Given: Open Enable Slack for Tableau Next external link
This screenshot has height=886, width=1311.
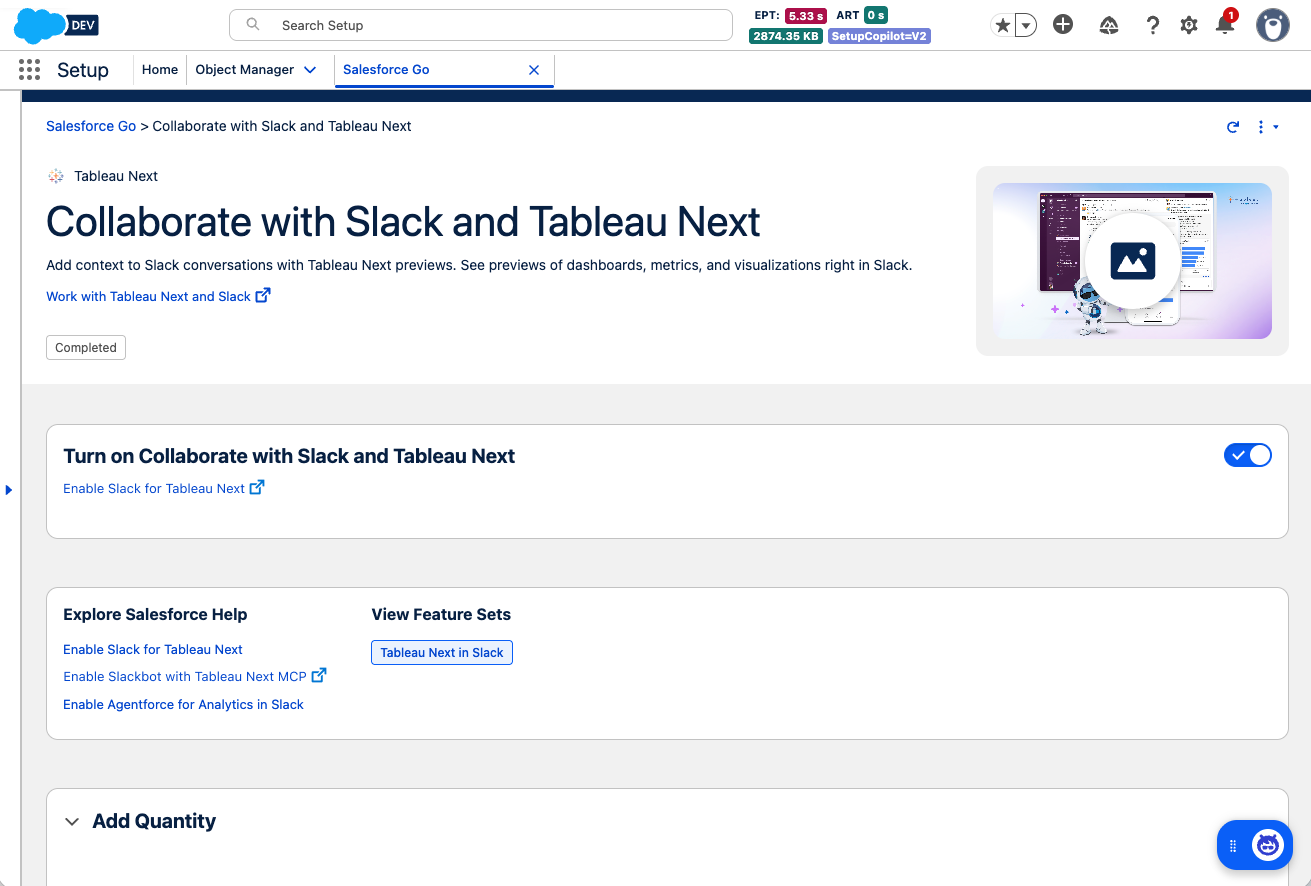Looking at the screenshot, I should pos(163,488).
